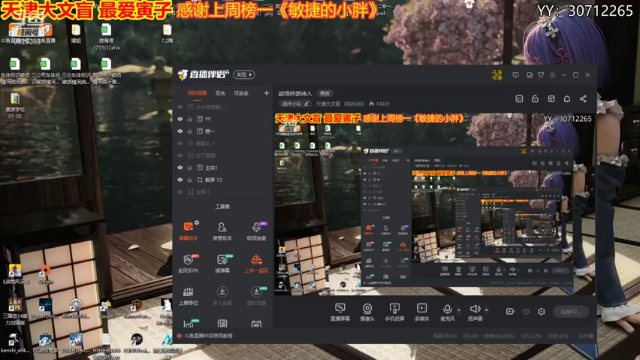Open the 弹幕助手 danmaku assistant tool
This screenshot has width=640, height=360.
(x=188, y=230)
